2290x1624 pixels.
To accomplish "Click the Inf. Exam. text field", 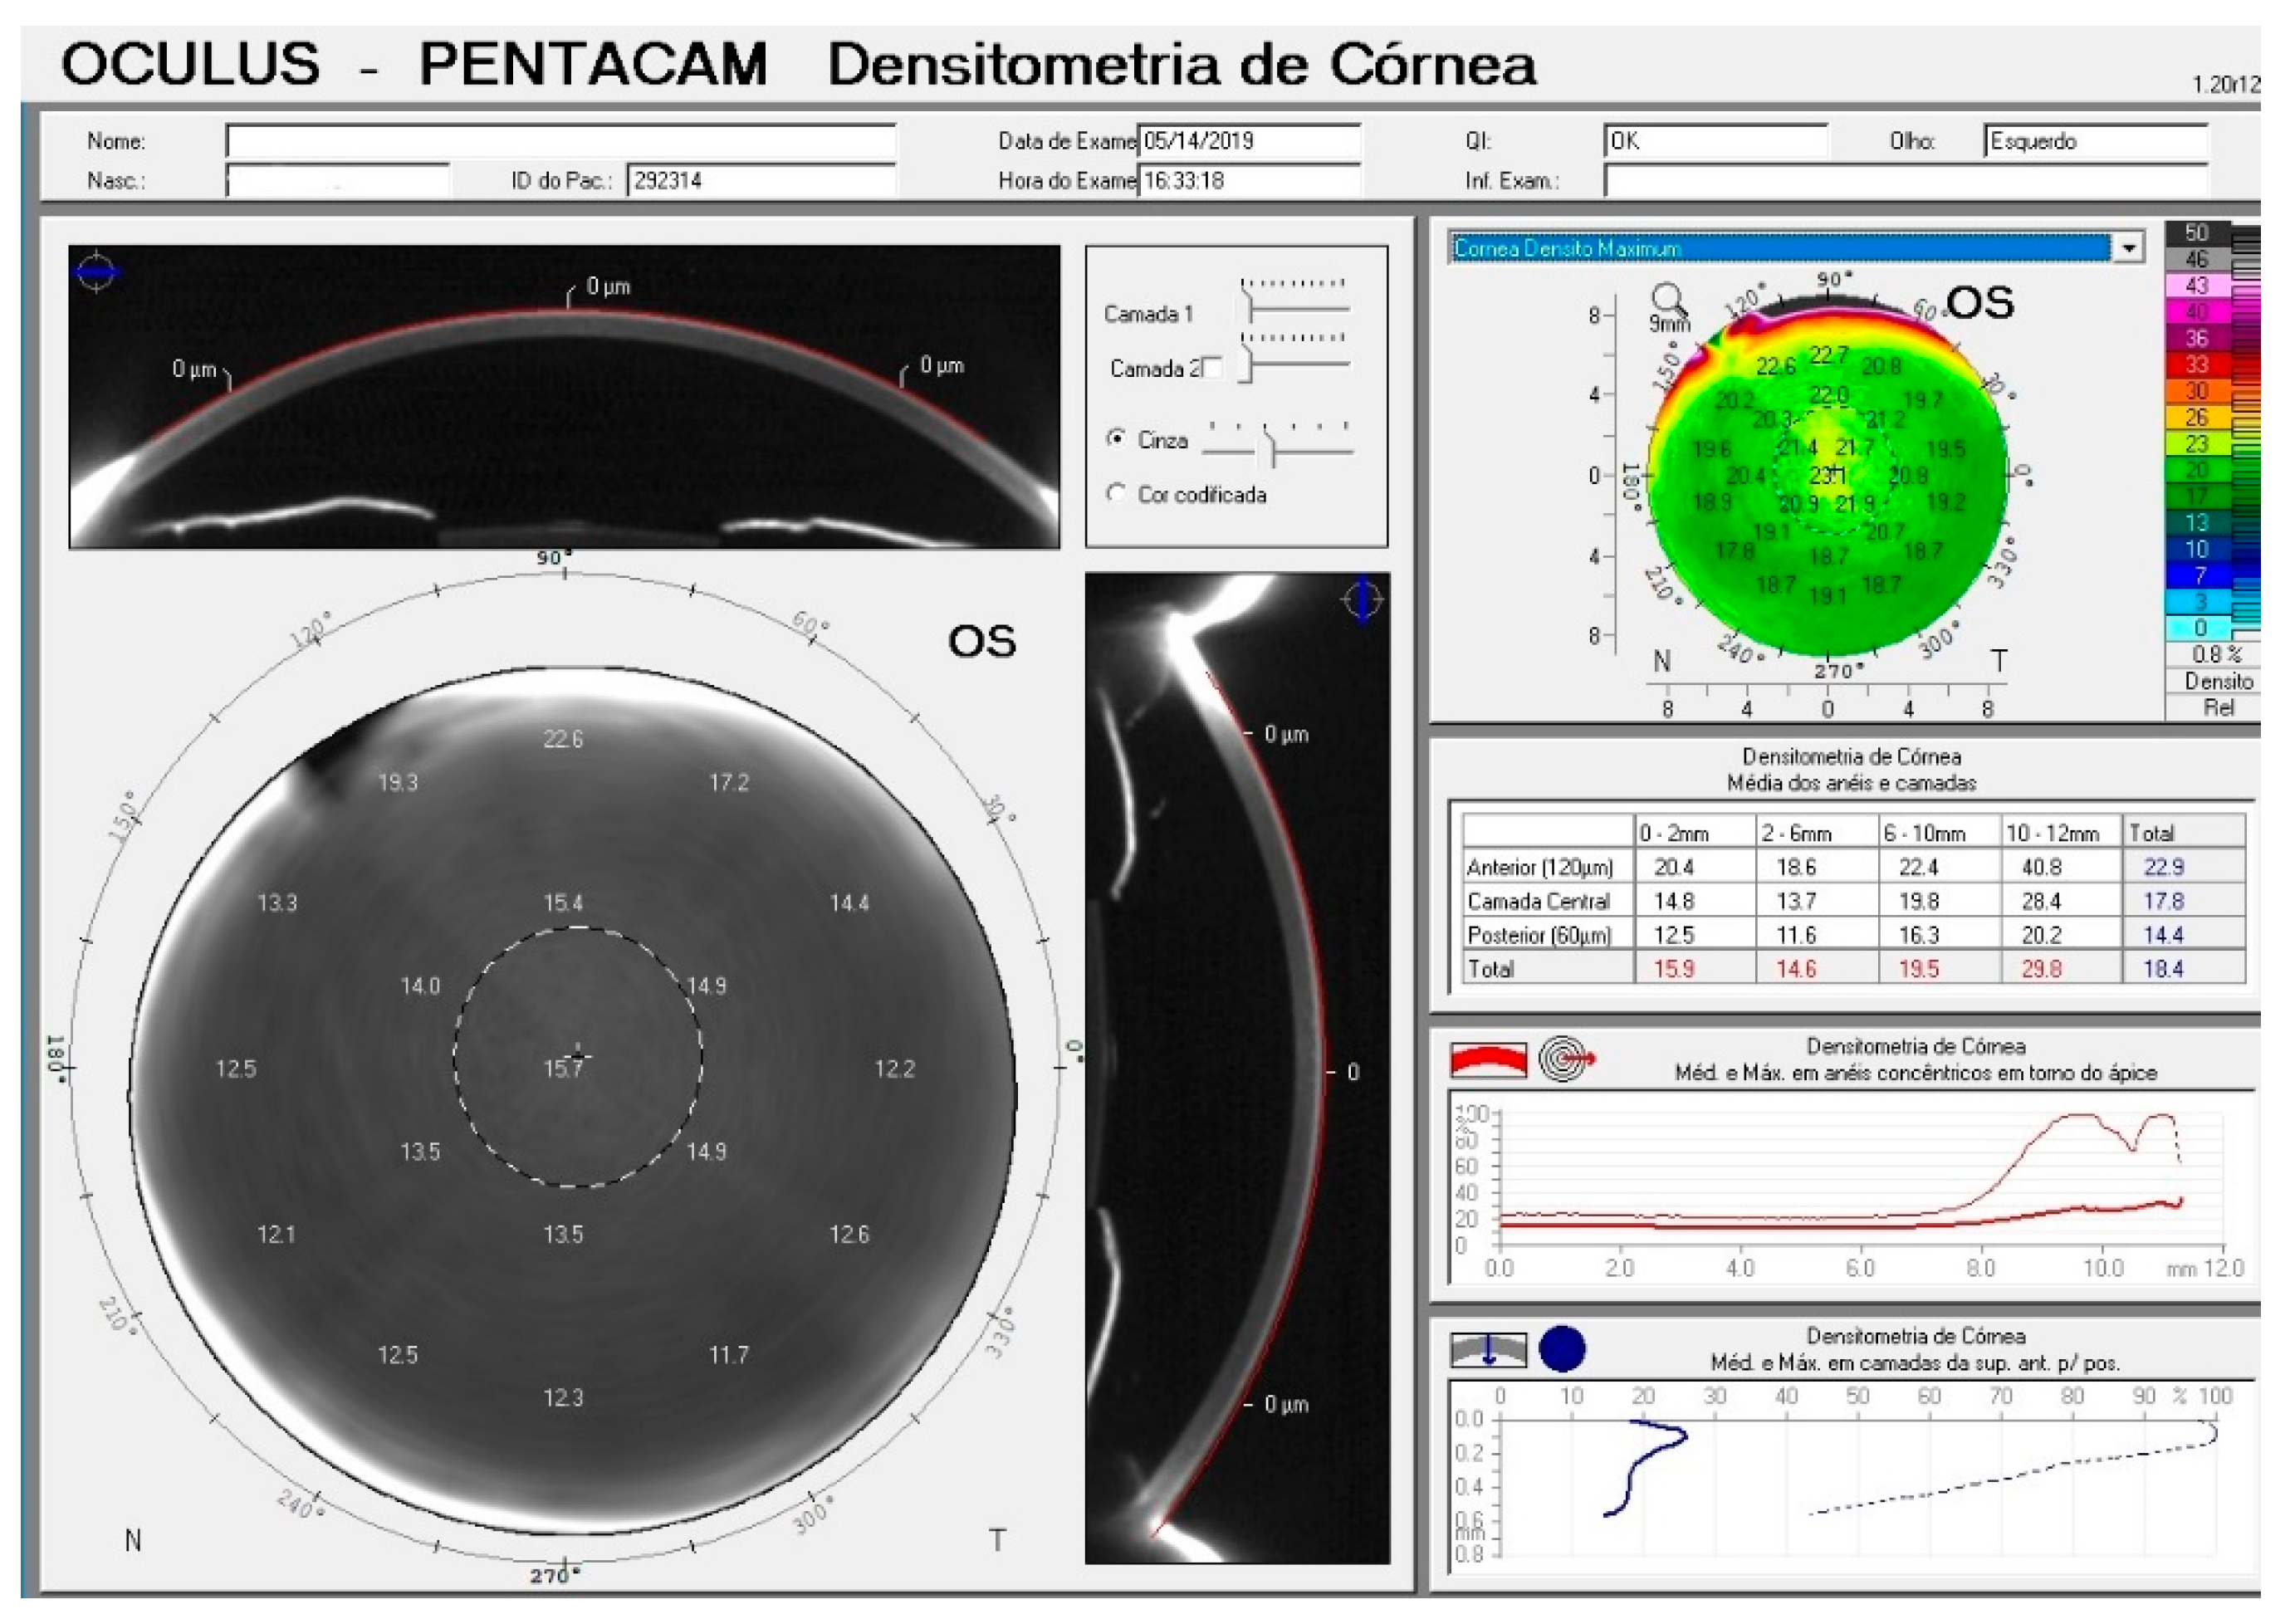I will tap(1905, 181).
